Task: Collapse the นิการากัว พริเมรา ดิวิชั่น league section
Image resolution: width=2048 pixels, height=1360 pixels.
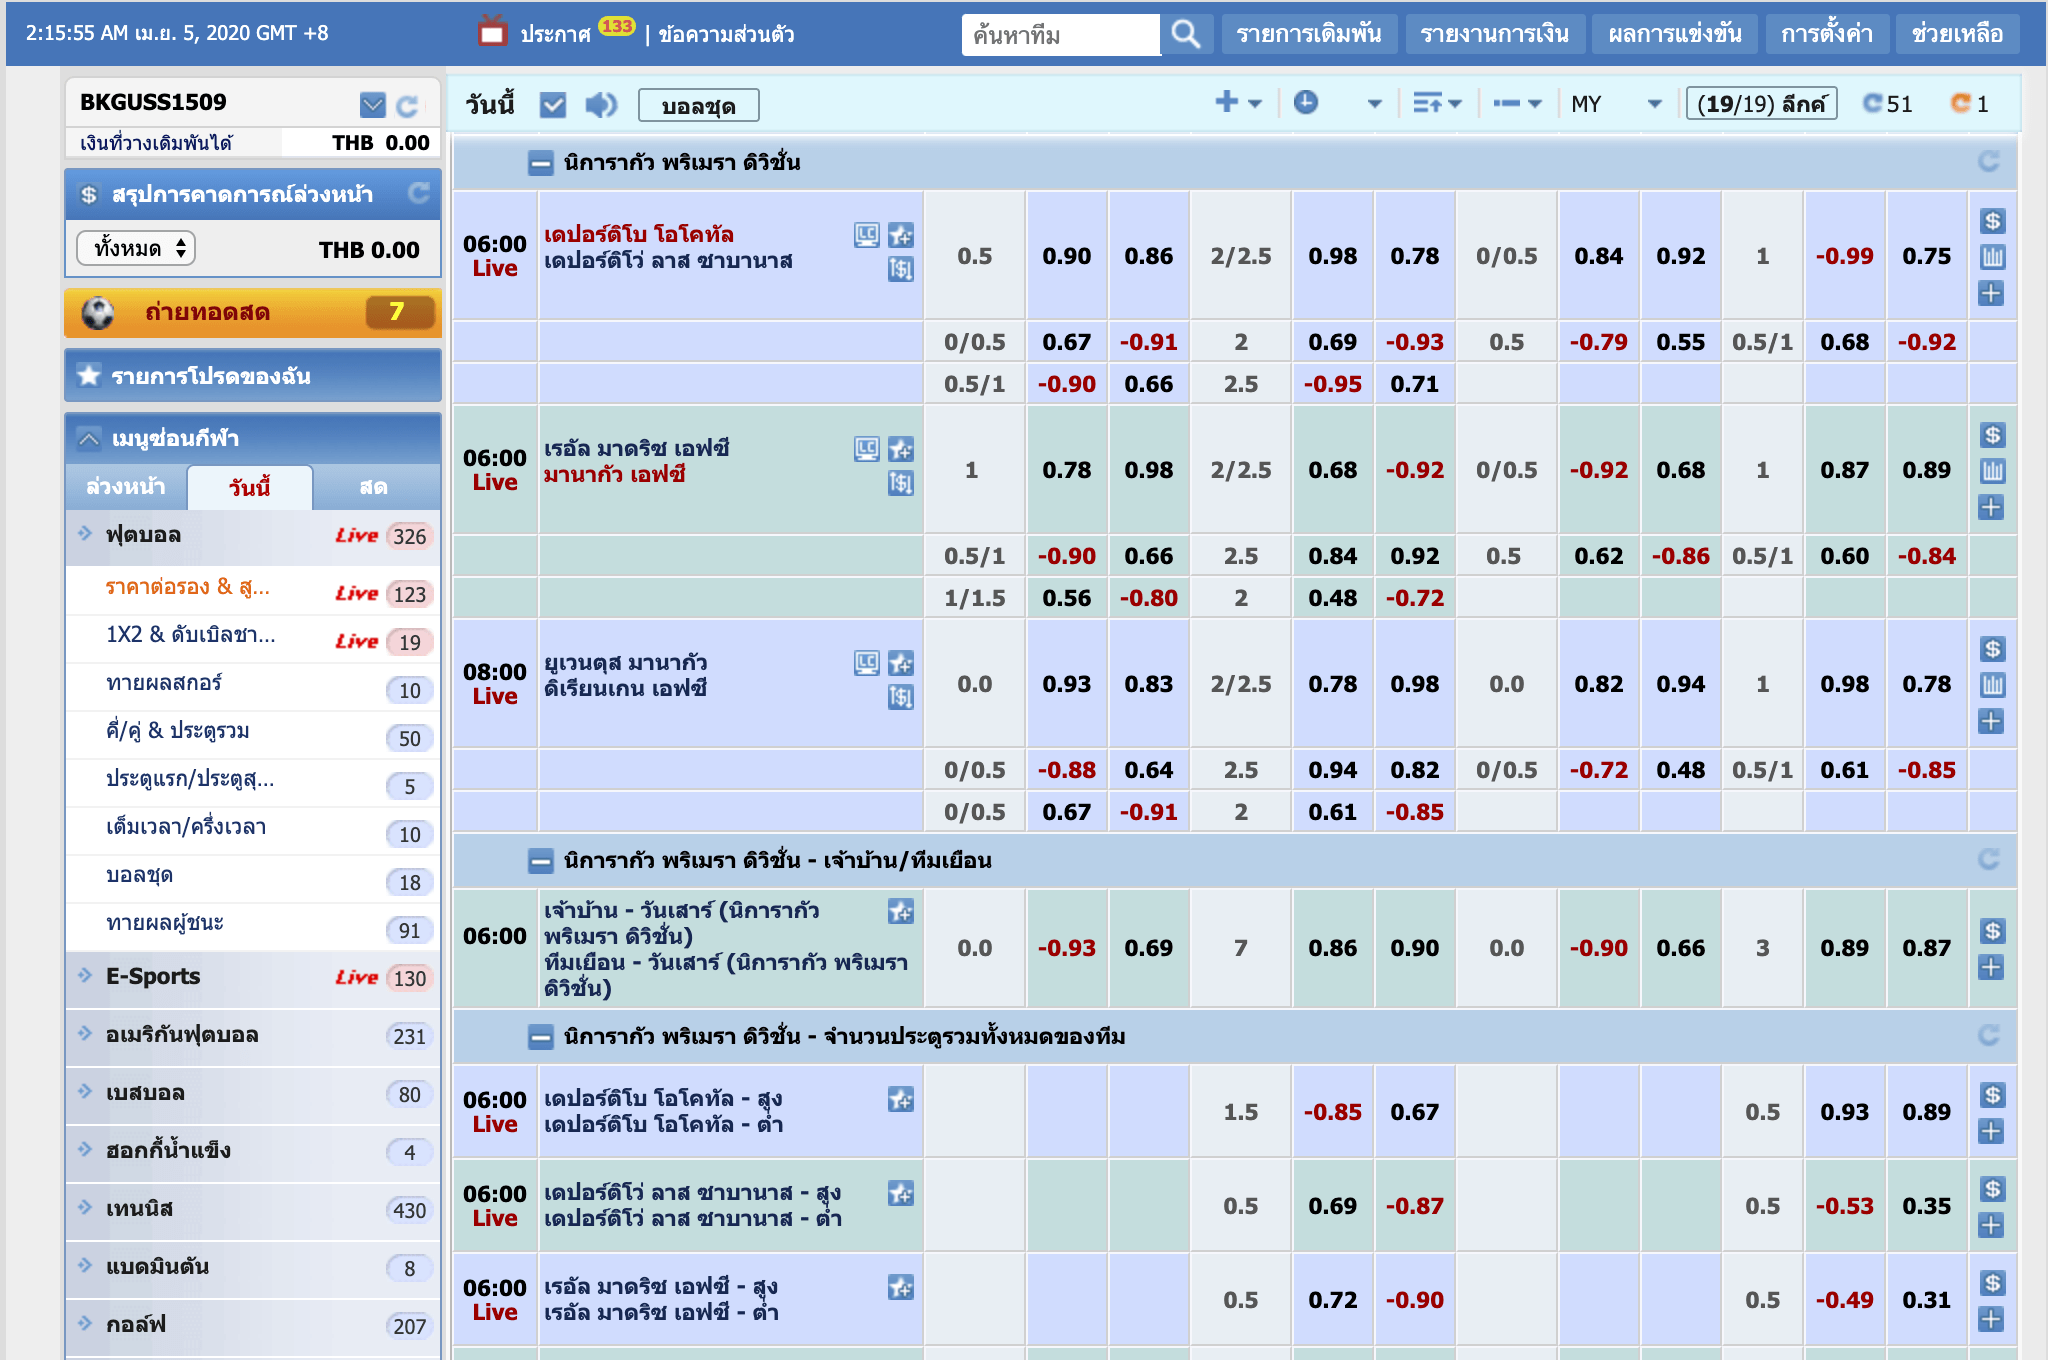Action: pos(540,163)
